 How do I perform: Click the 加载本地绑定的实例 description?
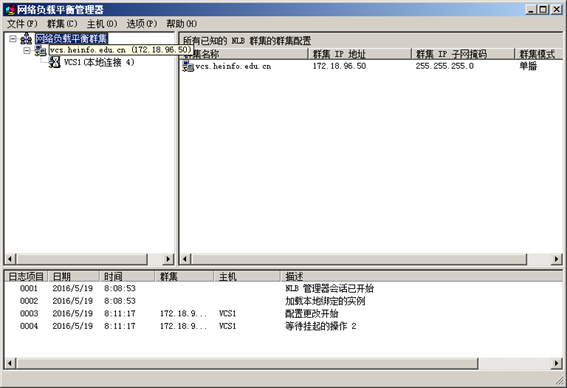pos(325,301)
